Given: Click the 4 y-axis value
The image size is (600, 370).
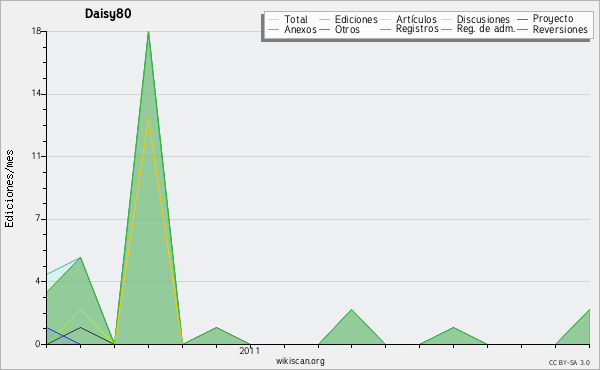Looking at the screenshot, I should click(x=38, y=281).
